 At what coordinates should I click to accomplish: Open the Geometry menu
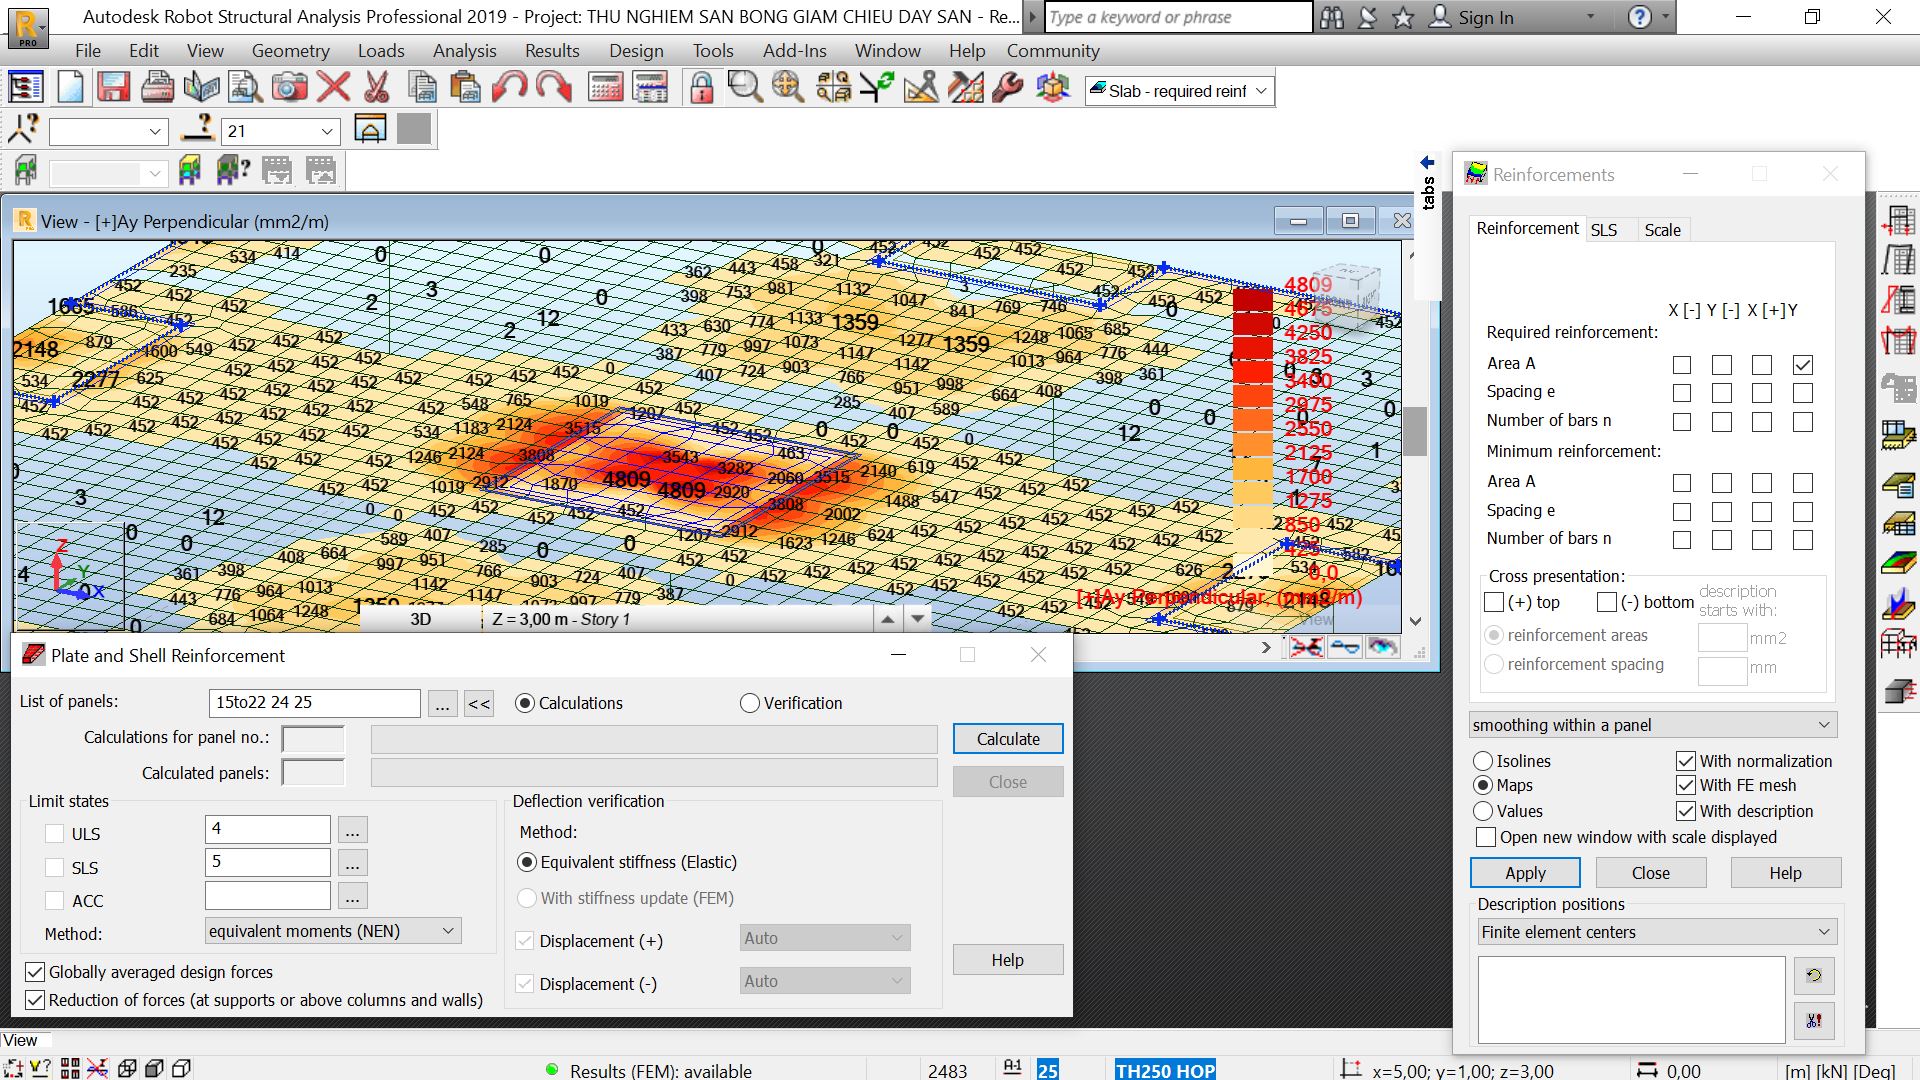[x=290, y=51]
